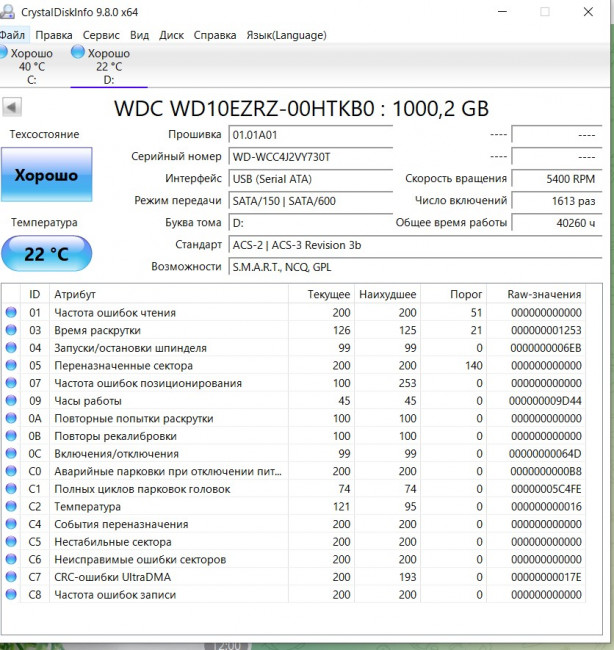
Task: Click the Хорошо health status button
Action: [x=46, y=175]
